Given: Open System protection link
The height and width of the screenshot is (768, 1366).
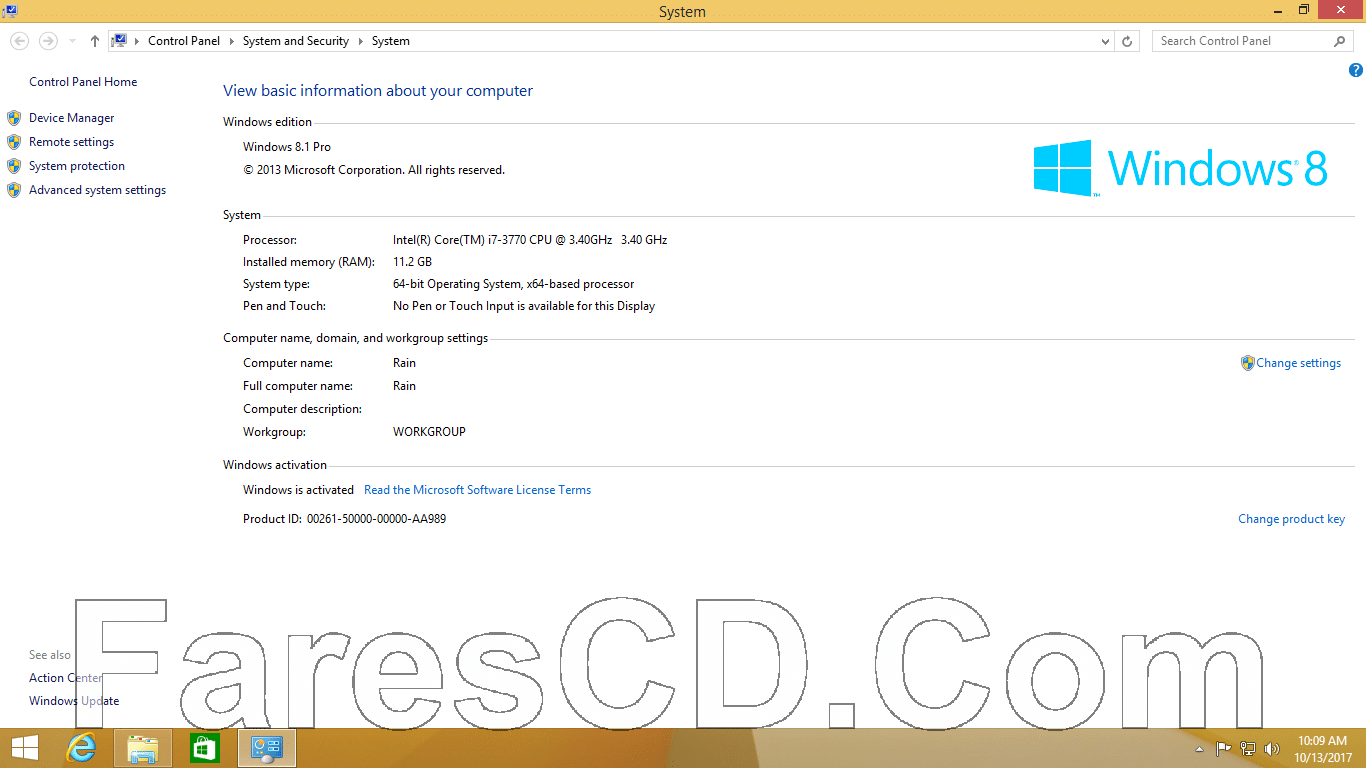Looking at the screenshot, I should click(77, 166).
